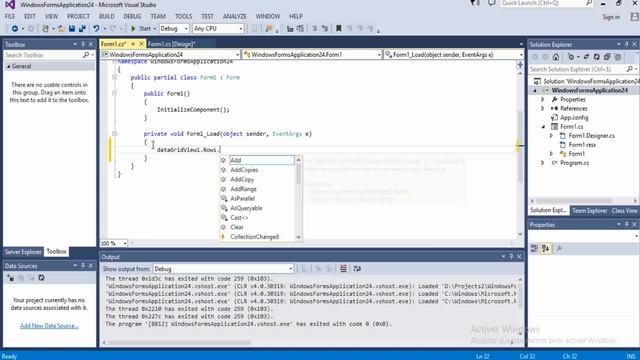This screenshot has width=640, height=360.
Task: Open the PROJECT menu
Action: pyautogui.click(x=78, y=16)
